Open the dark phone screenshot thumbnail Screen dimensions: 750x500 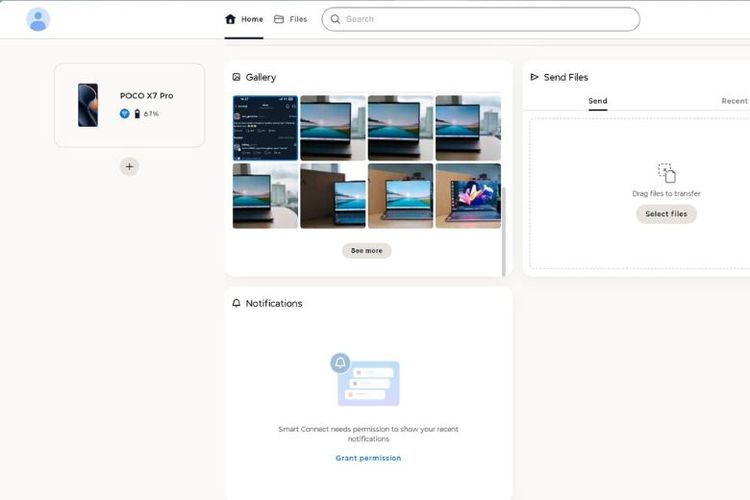(x=265, y=128)
